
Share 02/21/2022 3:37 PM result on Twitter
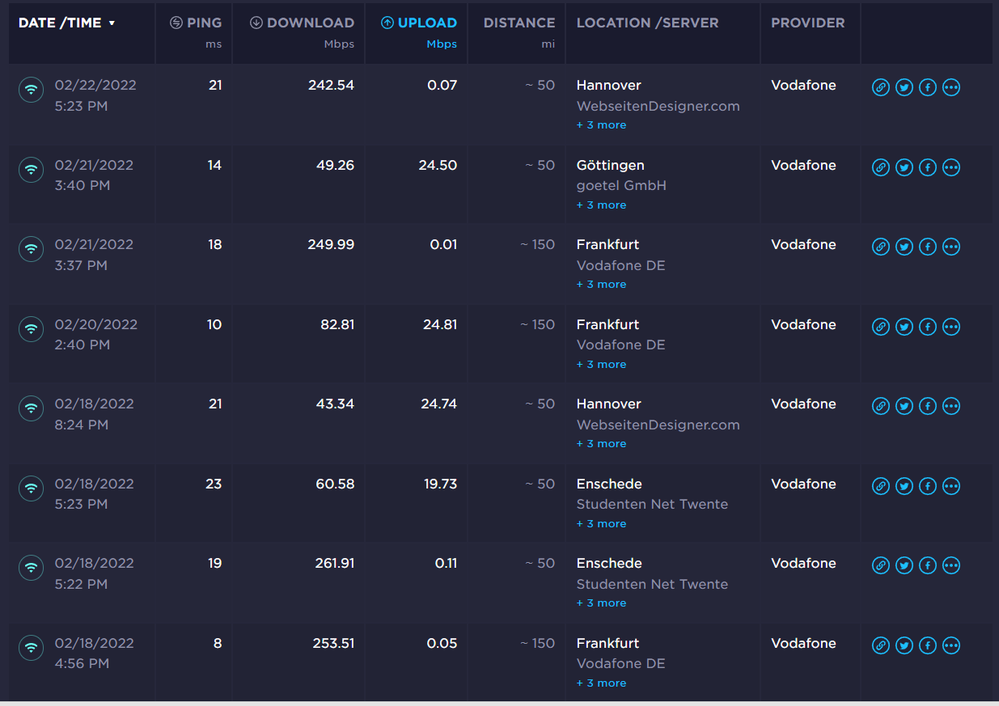pyautogui.click(x=904, y=247)
